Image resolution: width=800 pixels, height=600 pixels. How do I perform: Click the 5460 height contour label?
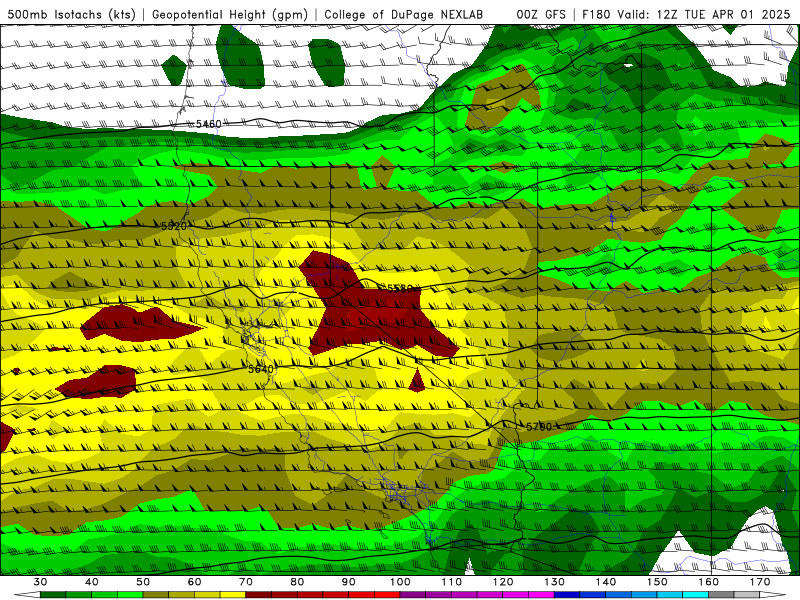209,124
